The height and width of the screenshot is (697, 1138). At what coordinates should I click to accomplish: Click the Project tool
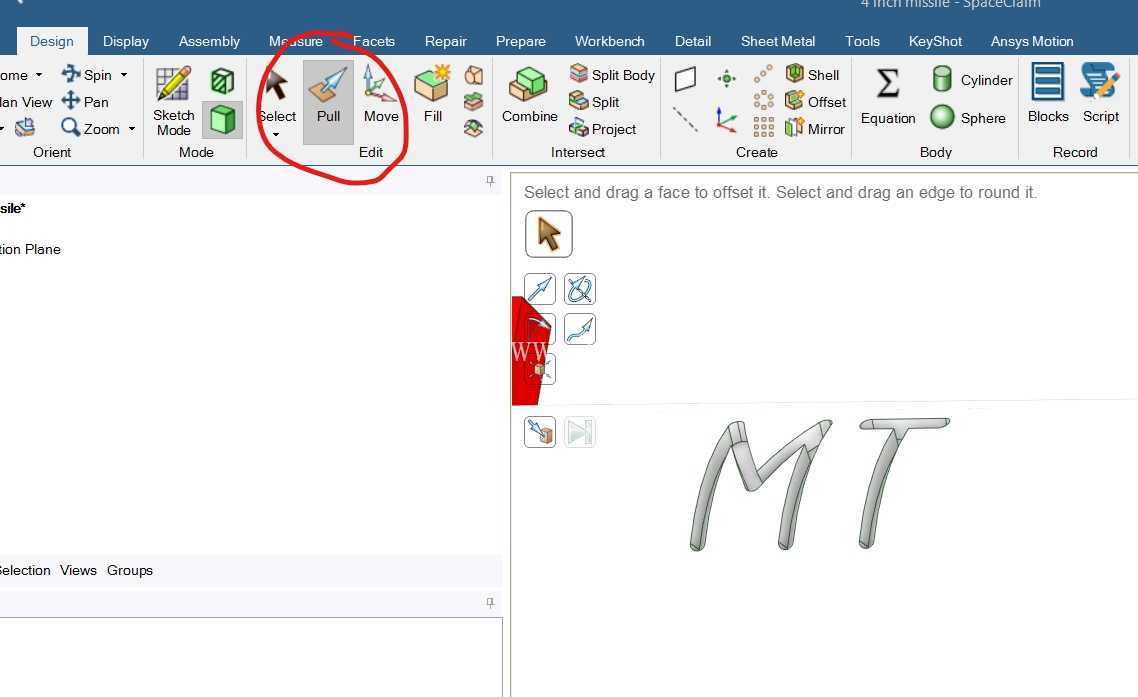(x=602, y=129)
